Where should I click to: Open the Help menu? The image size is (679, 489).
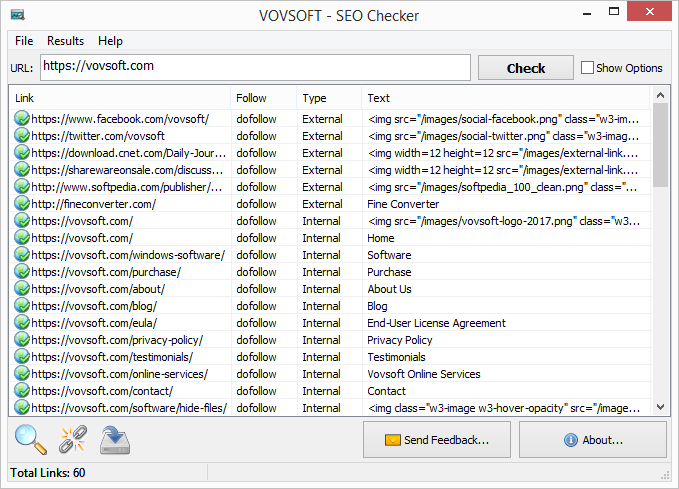[110, 41]
